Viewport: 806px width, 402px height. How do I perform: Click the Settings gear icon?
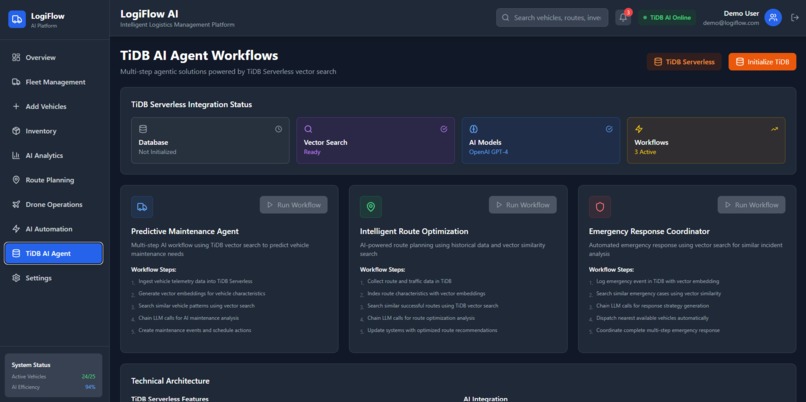16,278
